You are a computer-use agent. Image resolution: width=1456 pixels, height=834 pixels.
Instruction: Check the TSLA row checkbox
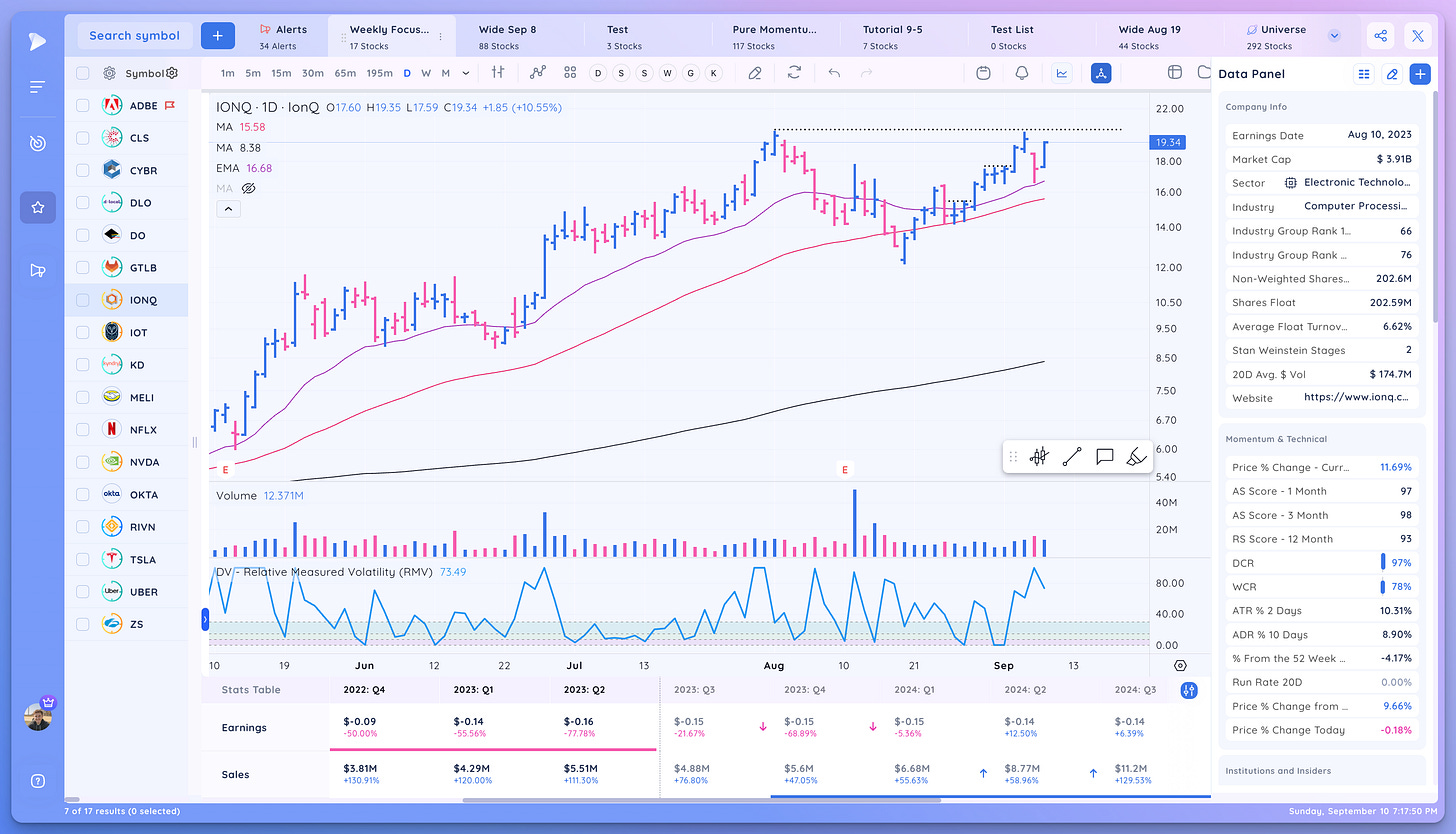tap(82, 559)
